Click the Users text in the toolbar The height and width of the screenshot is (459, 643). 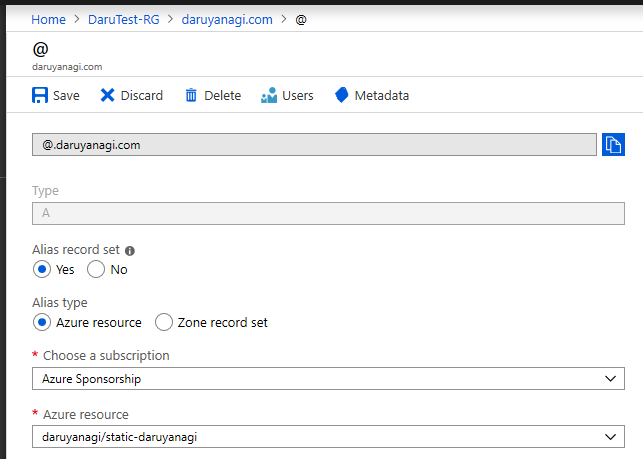(x=298, y=96)
